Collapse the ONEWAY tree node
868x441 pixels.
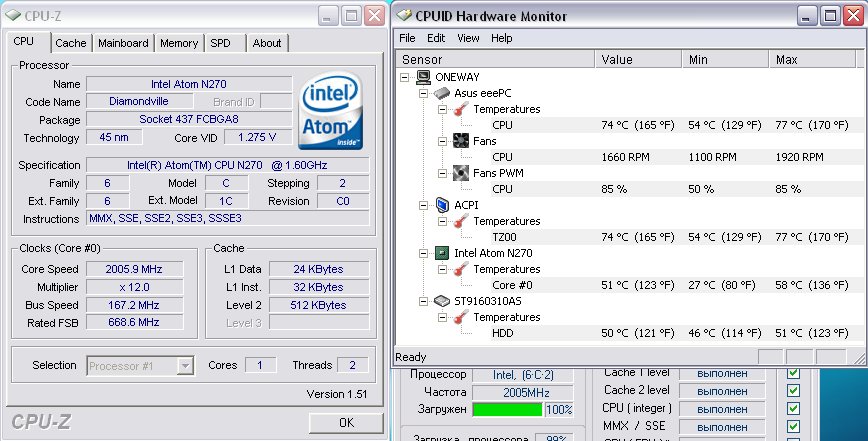coord(405,77)
